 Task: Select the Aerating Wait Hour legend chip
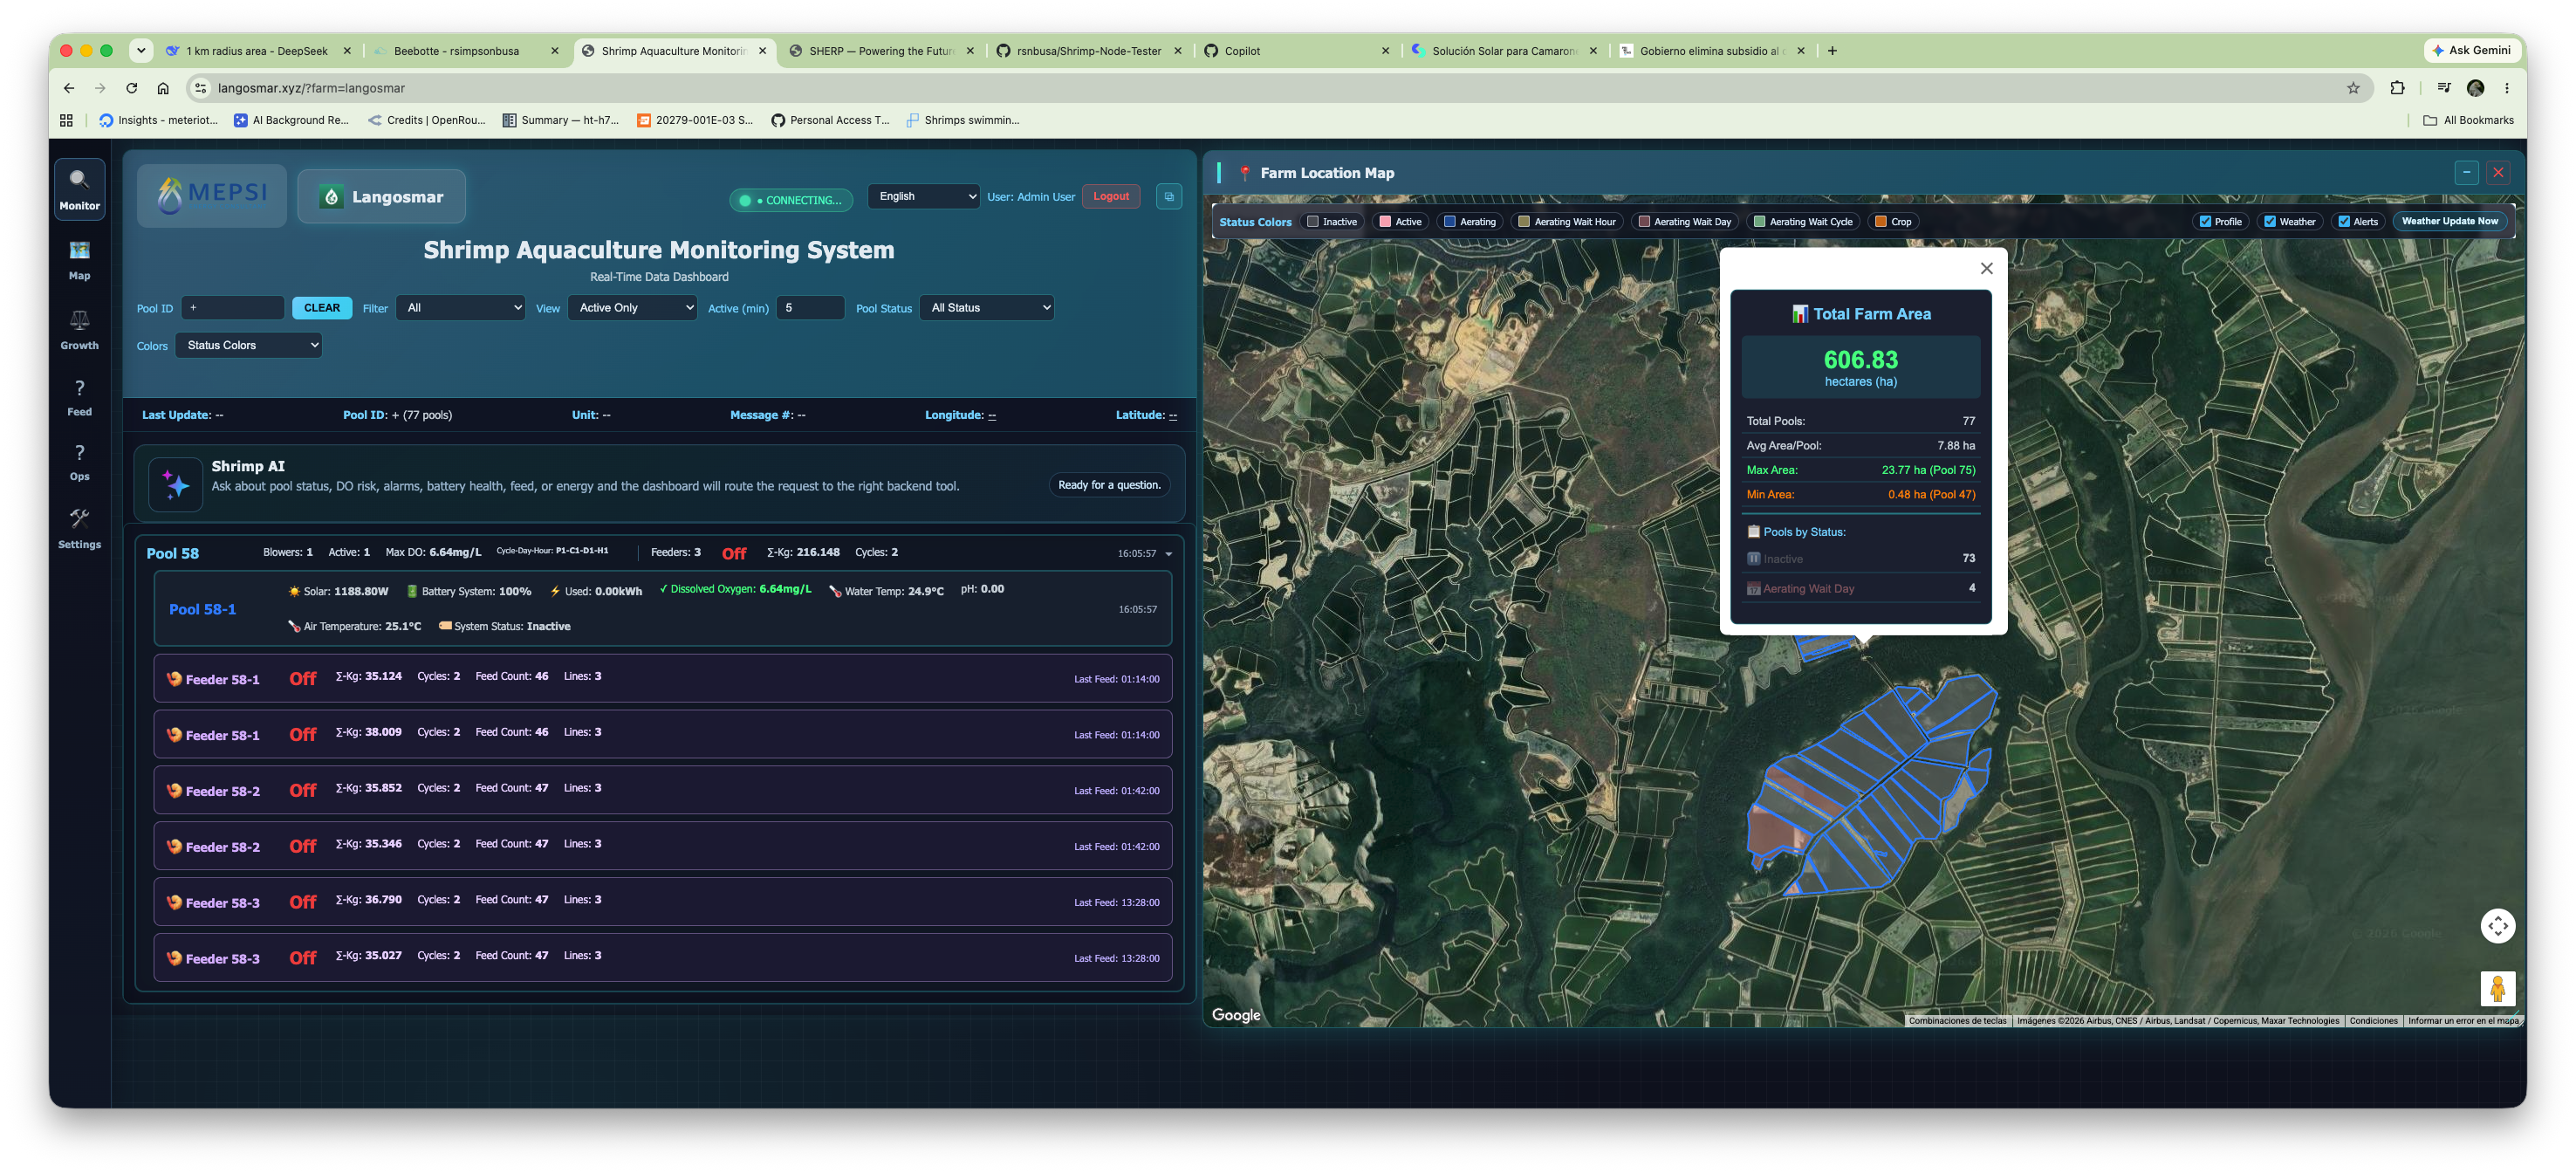[1566, 222]
